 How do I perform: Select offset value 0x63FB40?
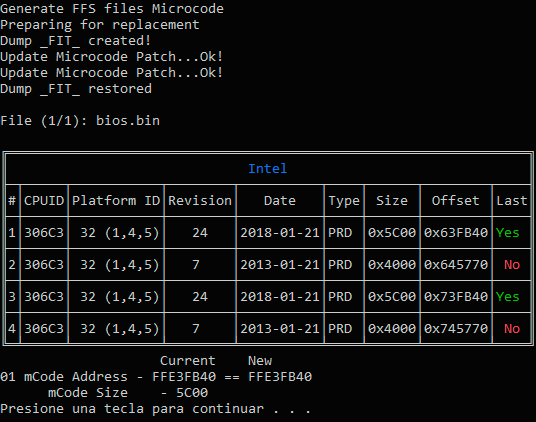(x=456, y=233)
